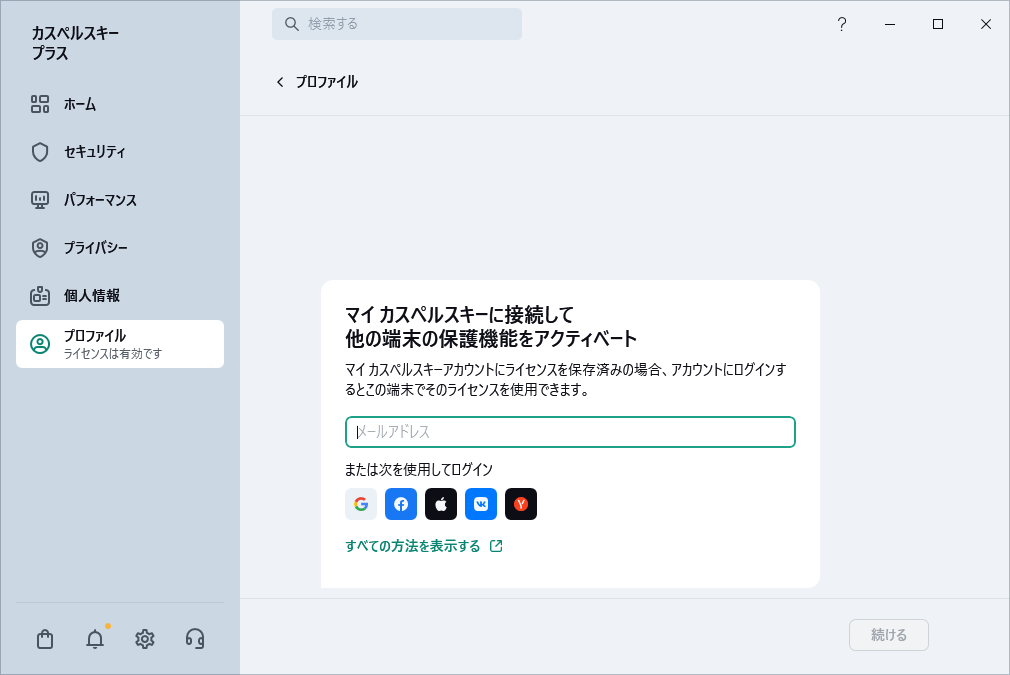
Task: Choose the Apple login icon
Action: tap(441, 504)
